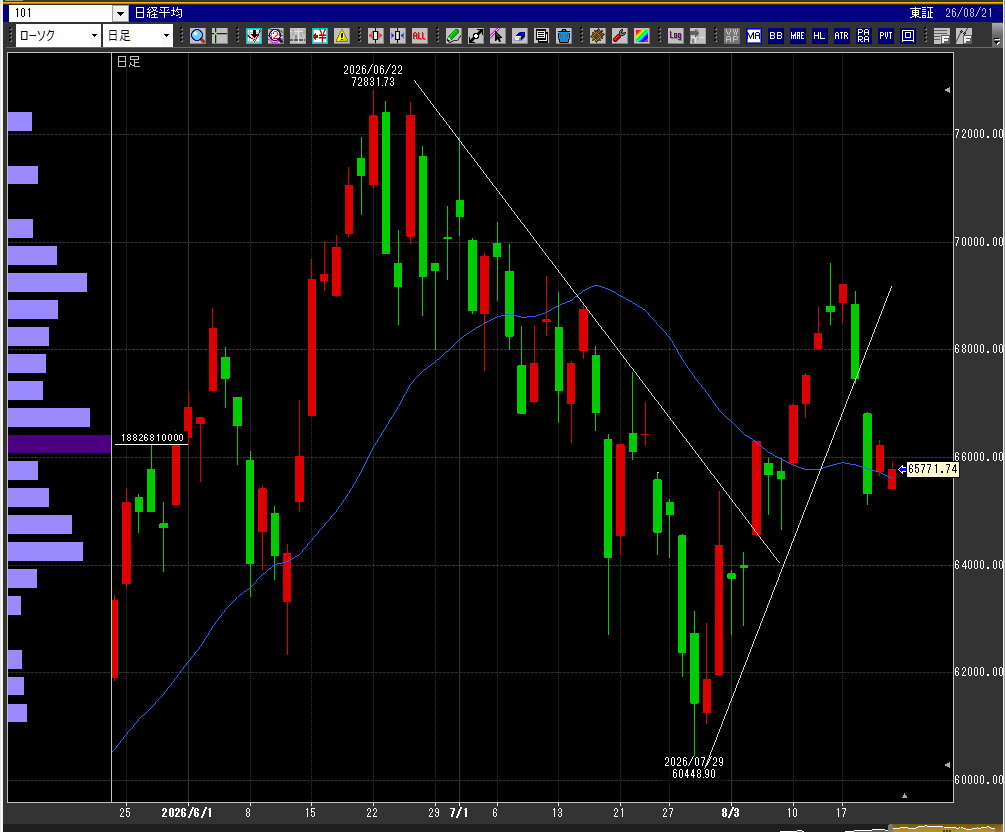Toggle the Log scale button
Viewport: 1005px width, 832px height.
coord(676,36)
